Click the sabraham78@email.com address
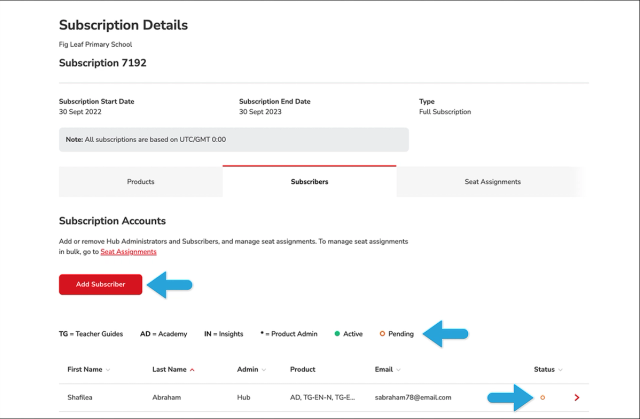This screenshot has width=640, height=419. point(413,397)
